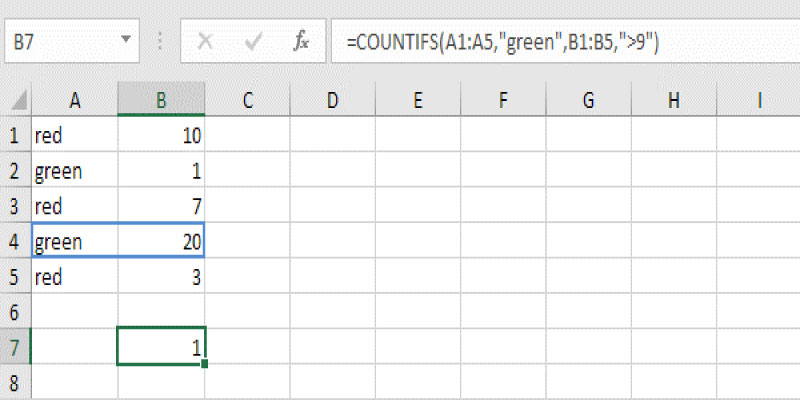
Task: Select column G header
Action: [588, 100]
